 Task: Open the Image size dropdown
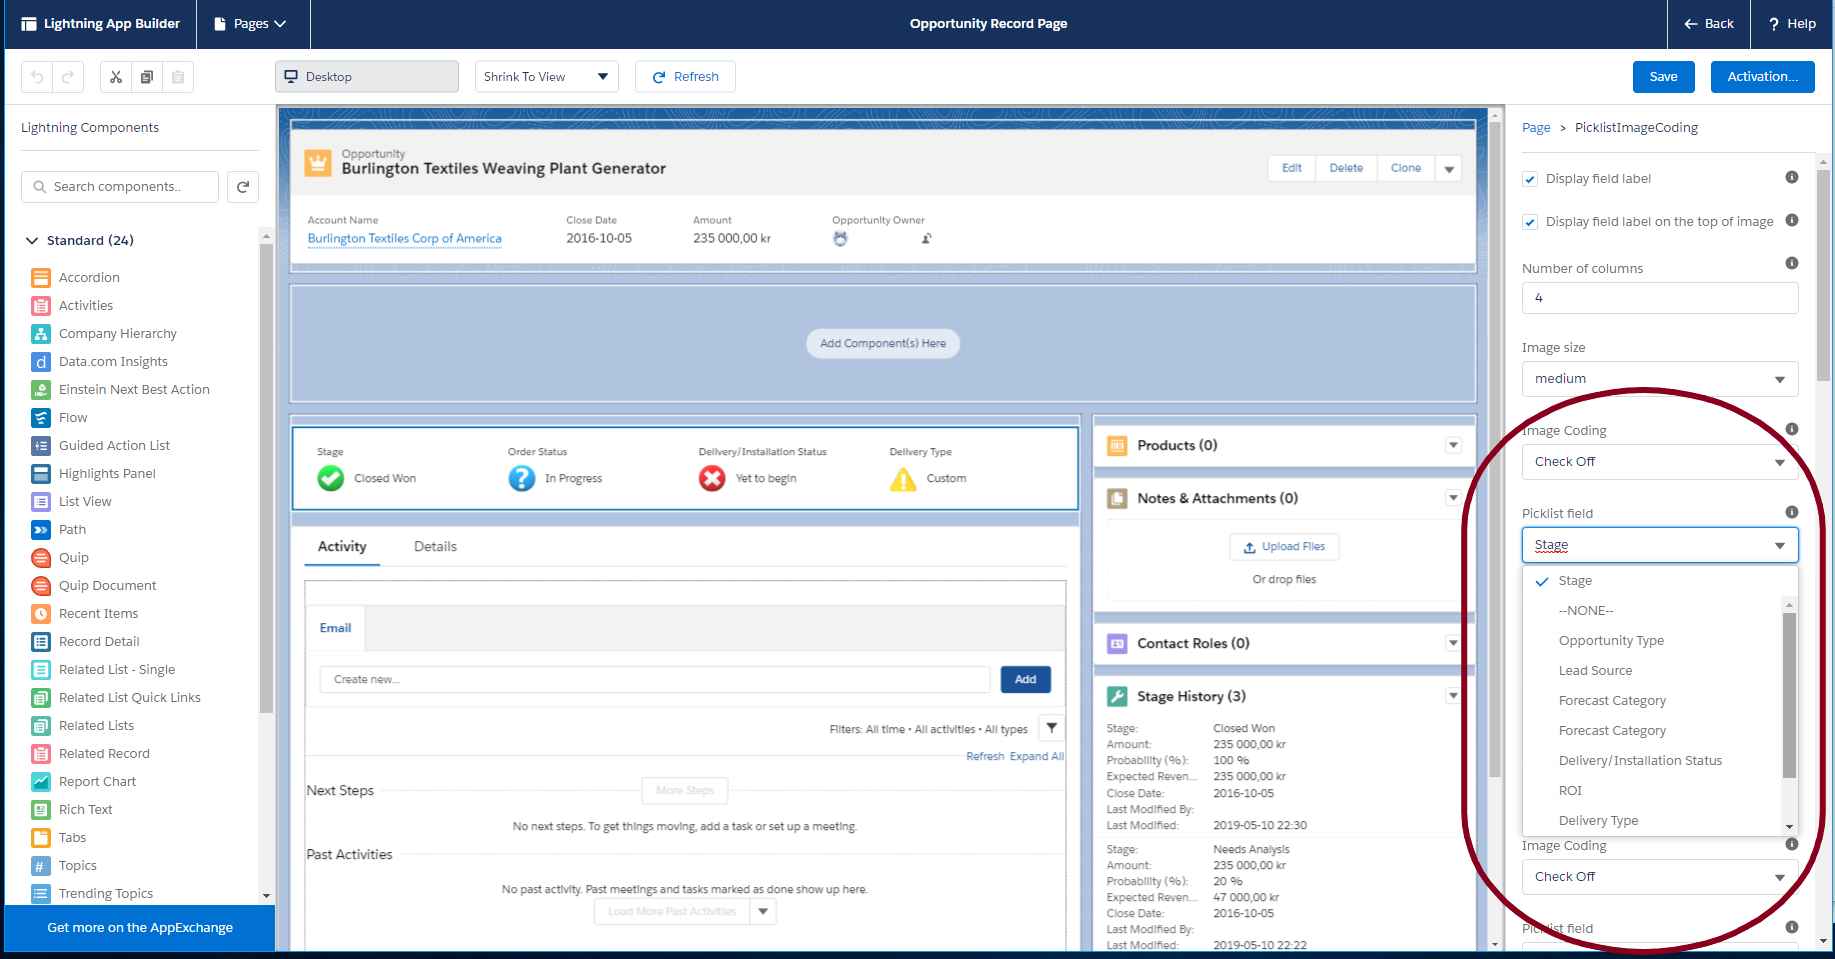coord(1659,379)
